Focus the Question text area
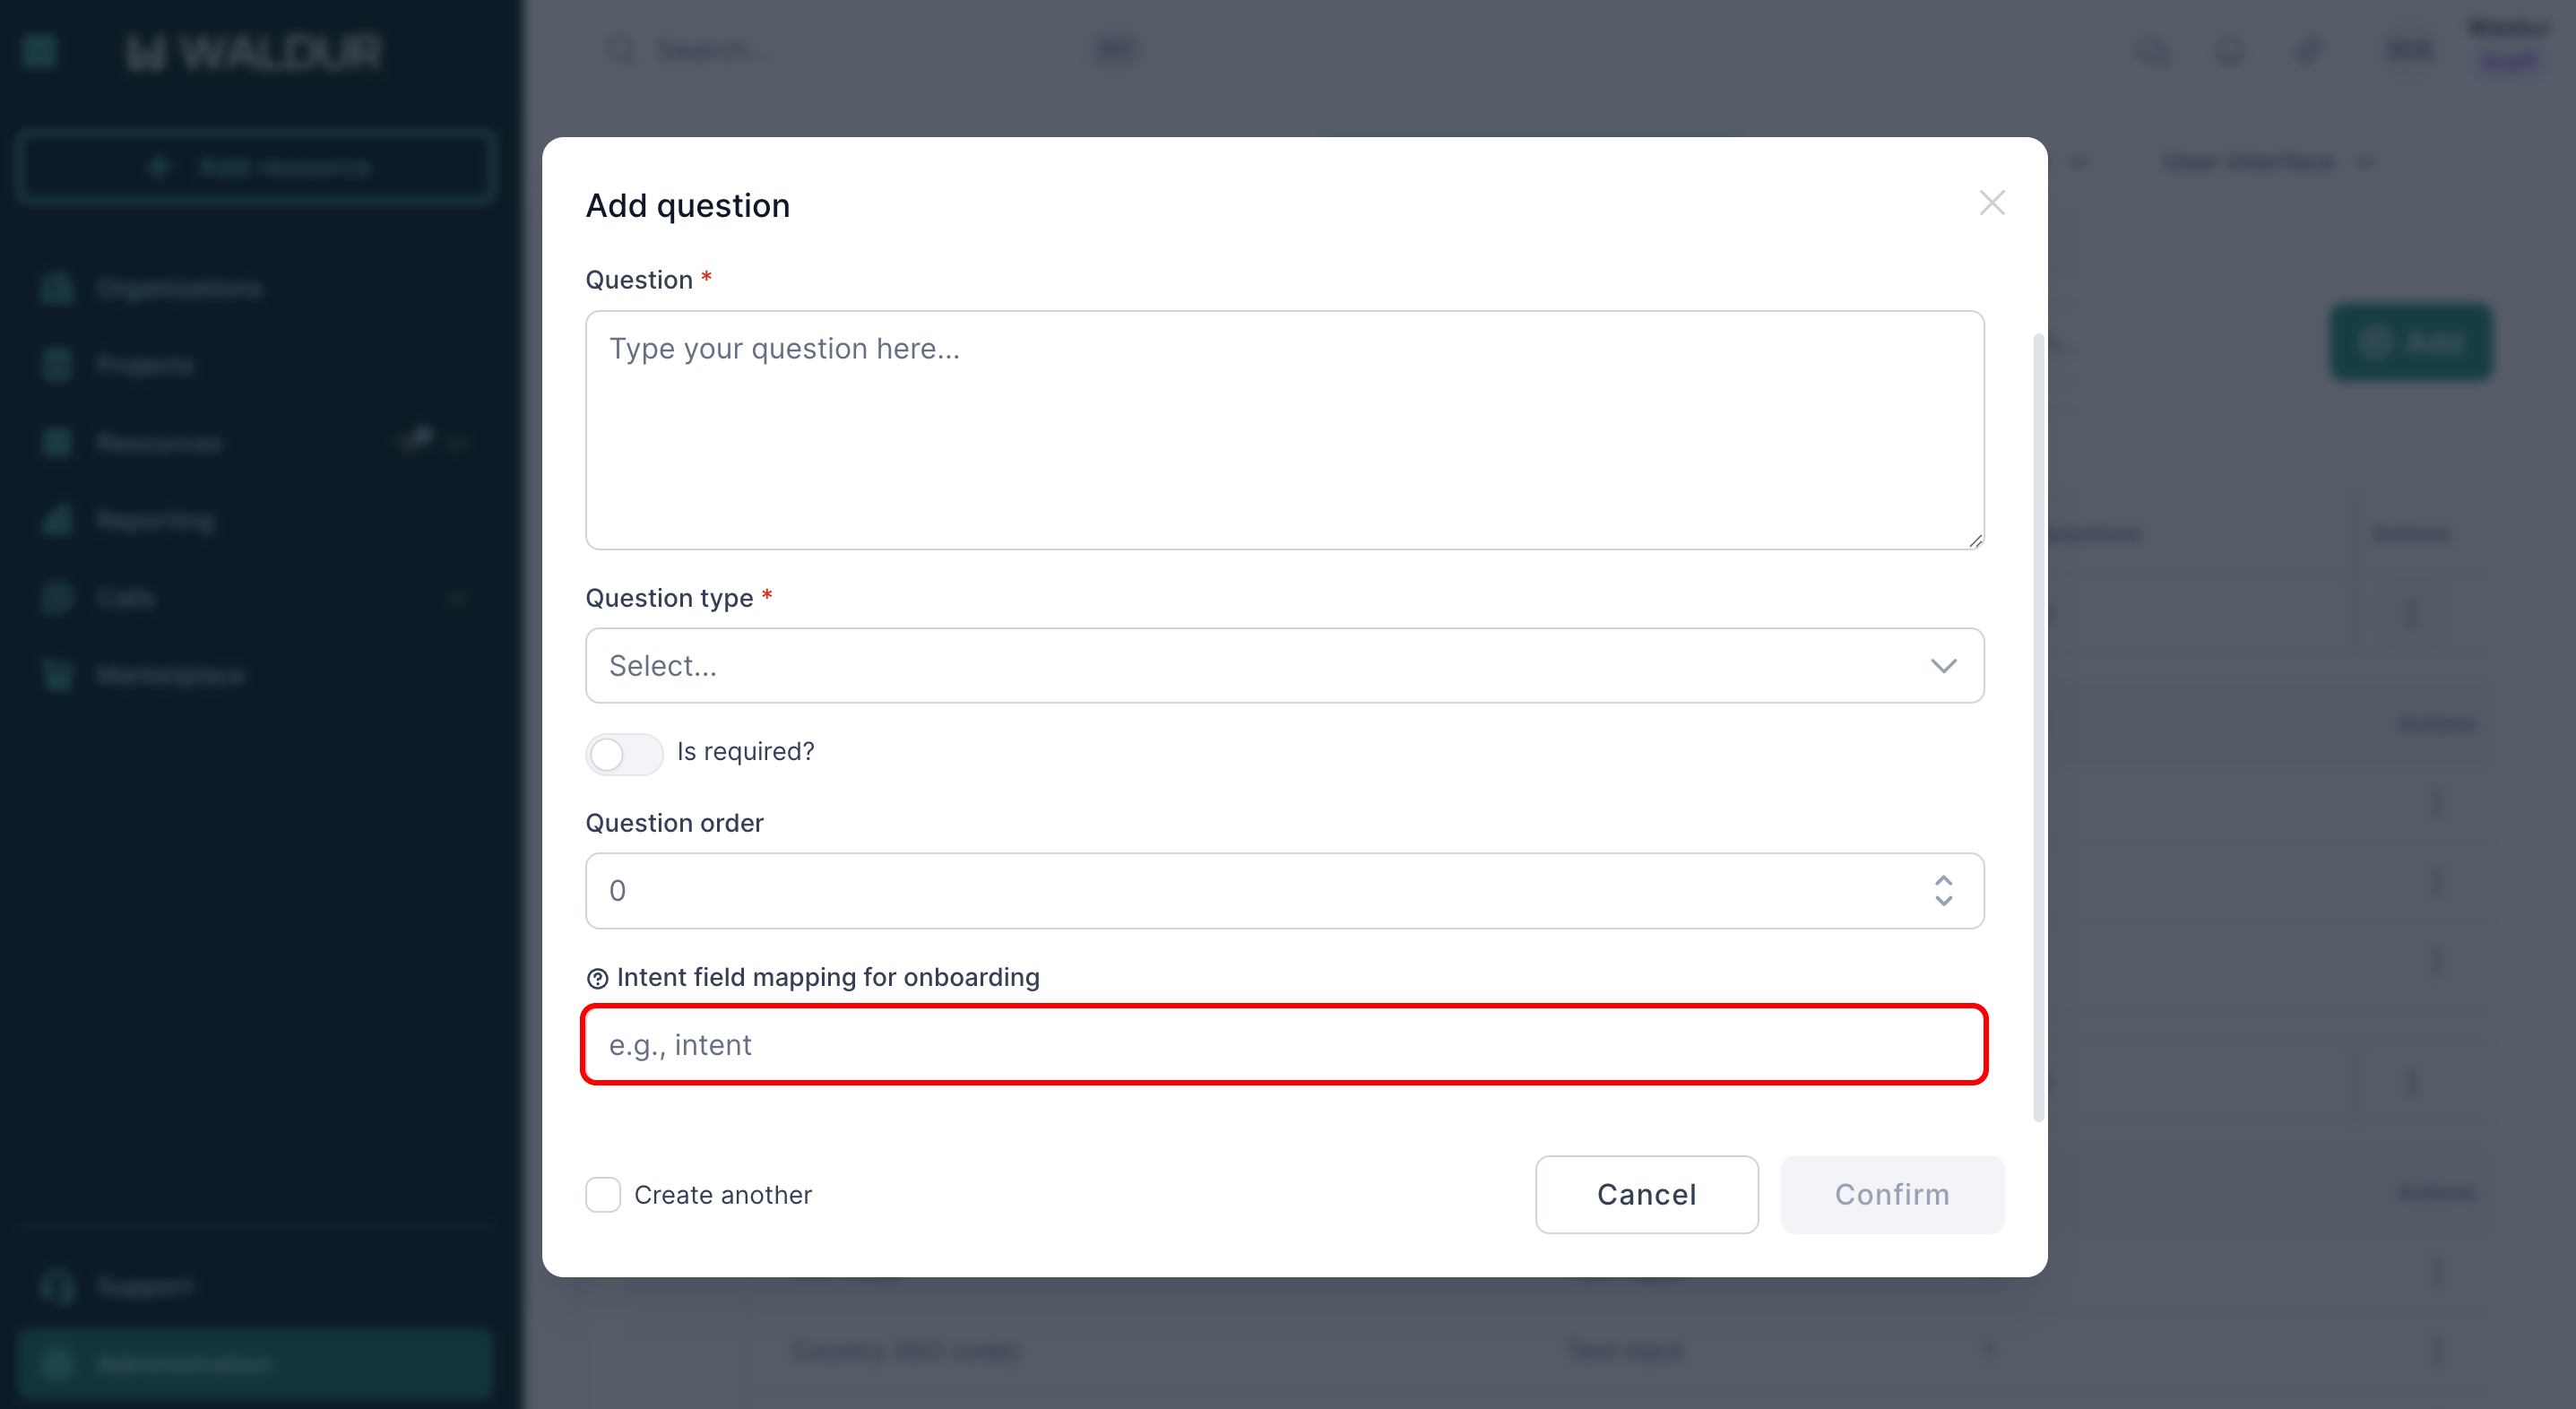Screen dimensions: 2576x1409 click(1284, 430)
